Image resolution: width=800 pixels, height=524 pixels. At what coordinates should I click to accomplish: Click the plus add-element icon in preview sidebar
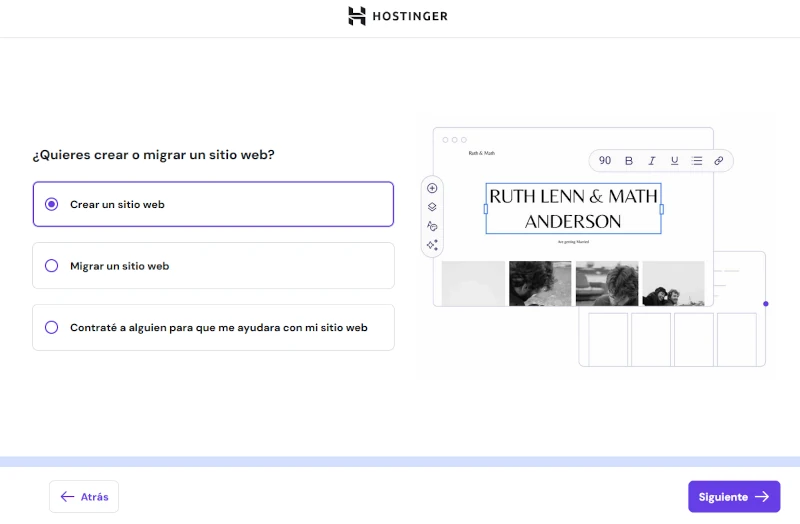pyautogui.click(x=432, y=188)
